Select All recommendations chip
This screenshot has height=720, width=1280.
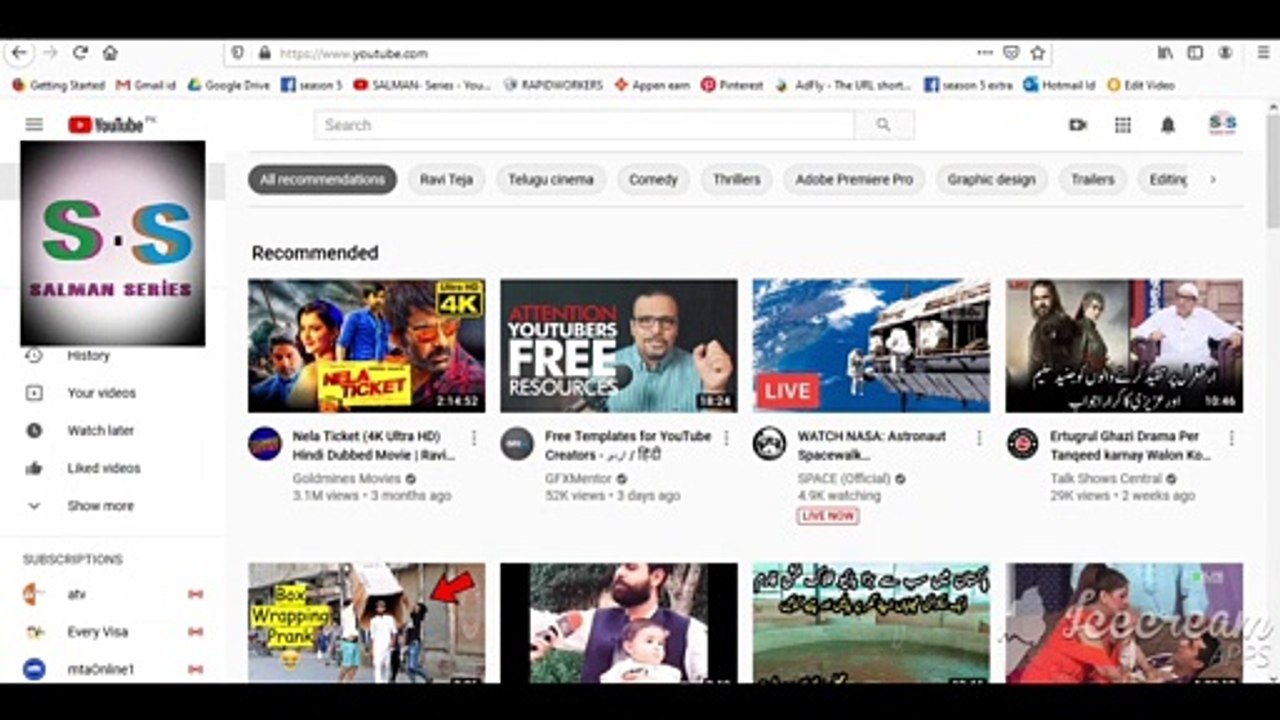(322, 180)
